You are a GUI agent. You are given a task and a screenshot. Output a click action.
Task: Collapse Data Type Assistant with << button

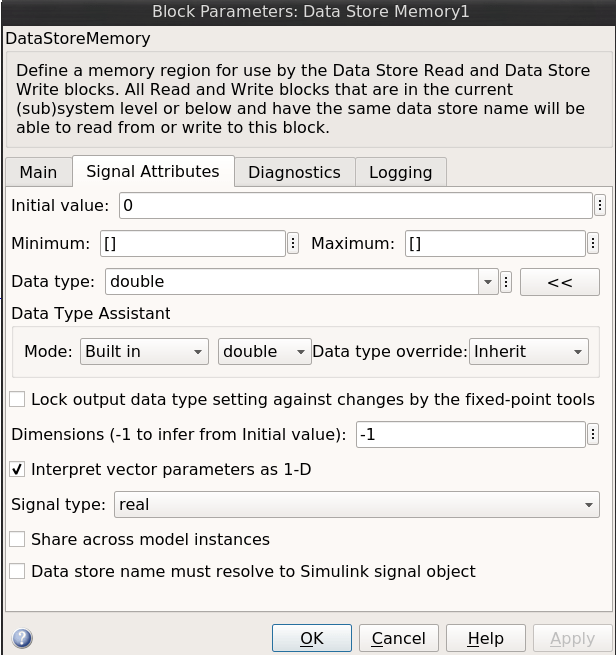pos(560,282)
